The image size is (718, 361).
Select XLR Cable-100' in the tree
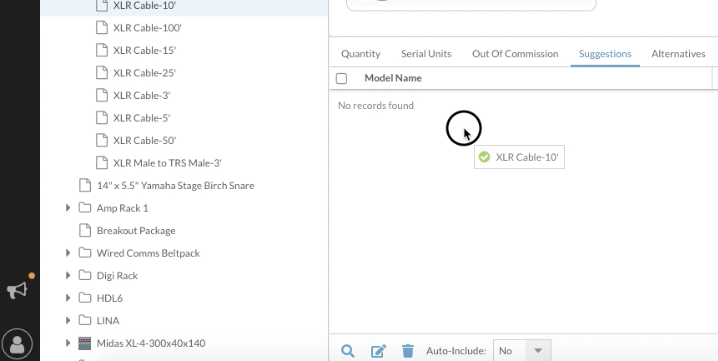(x=147, y=28)
